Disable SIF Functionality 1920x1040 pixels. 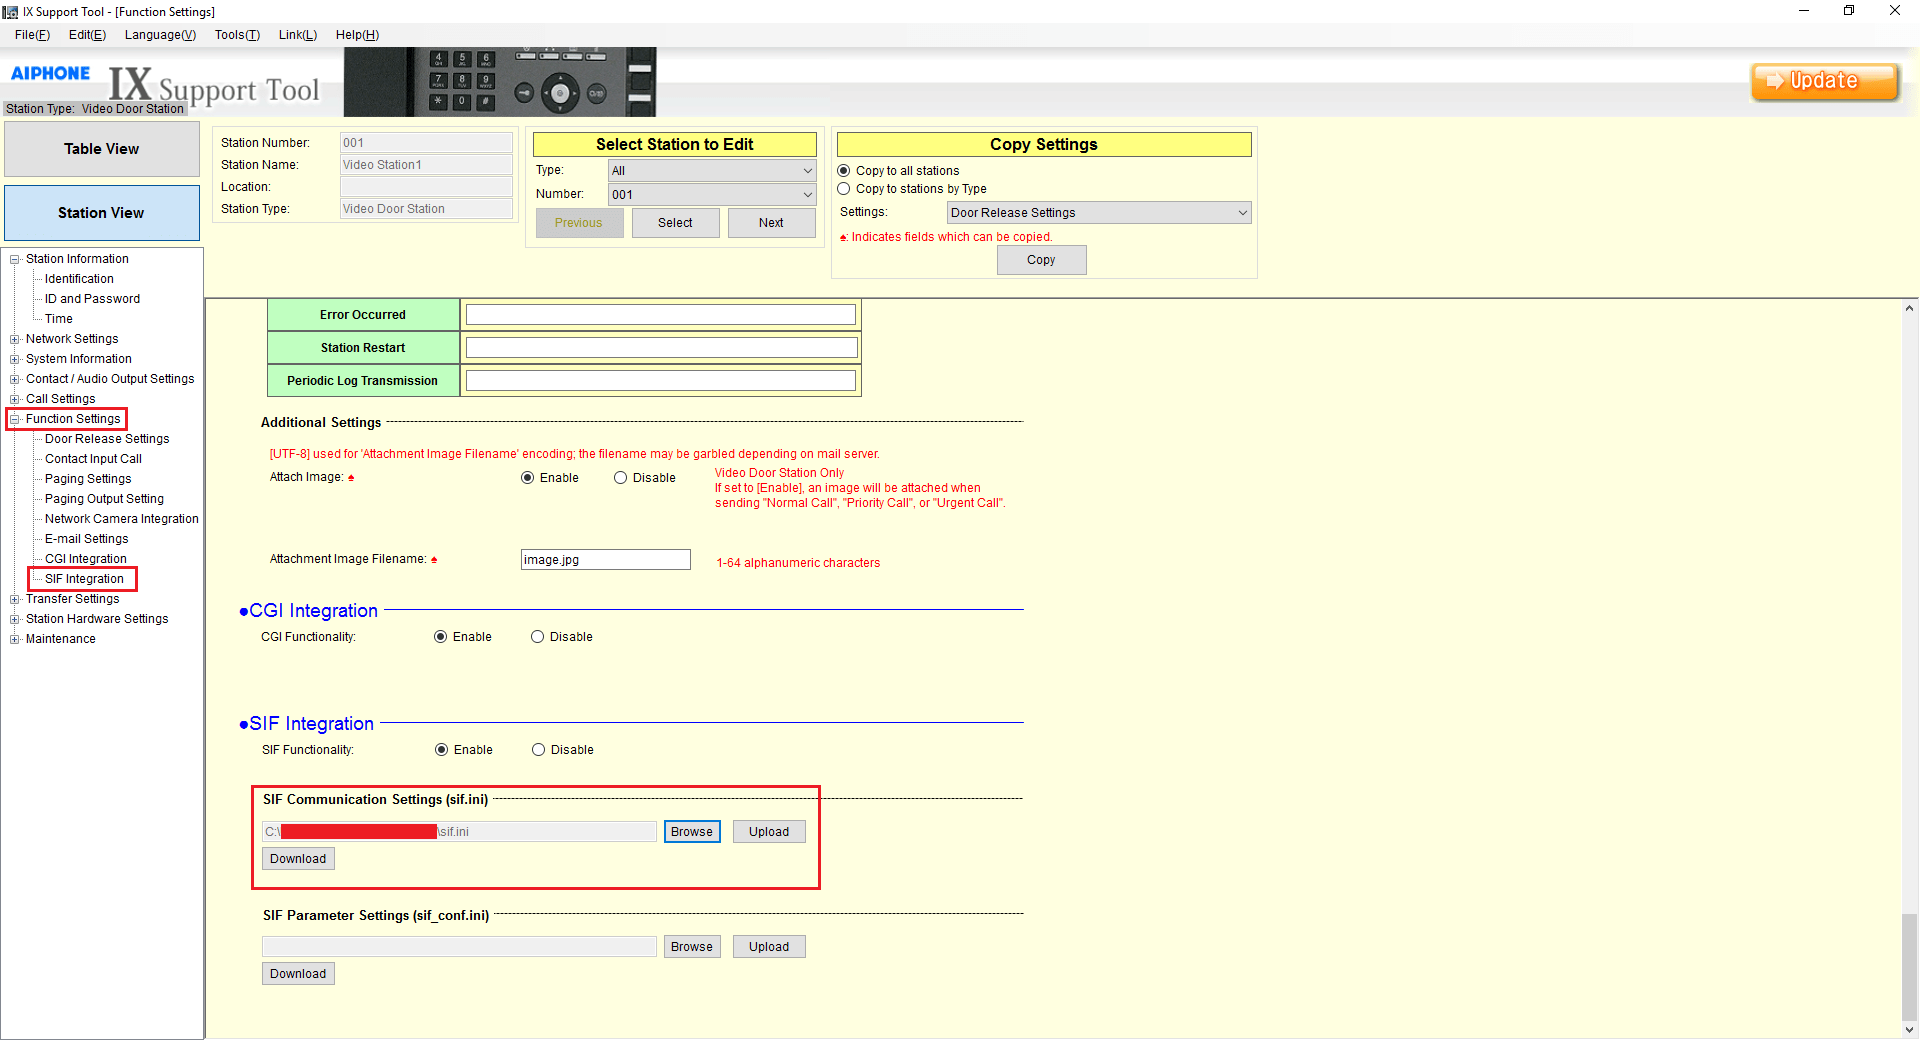[x=538, y=750]
